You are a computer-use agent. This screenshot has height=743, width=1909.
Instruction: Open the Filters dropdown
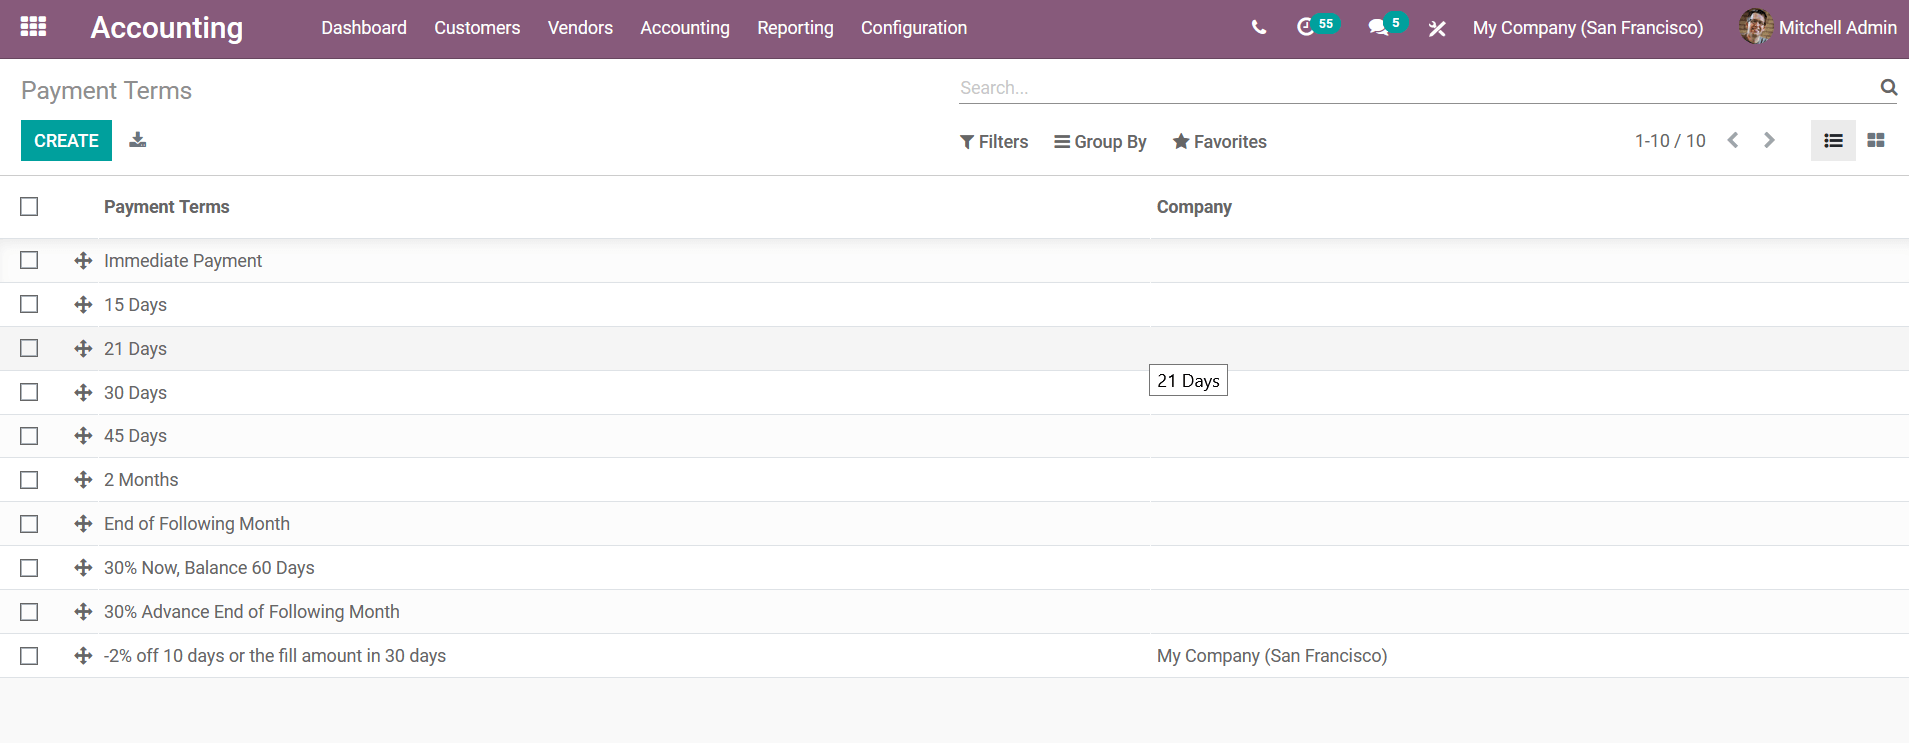(x=994, y=142)
